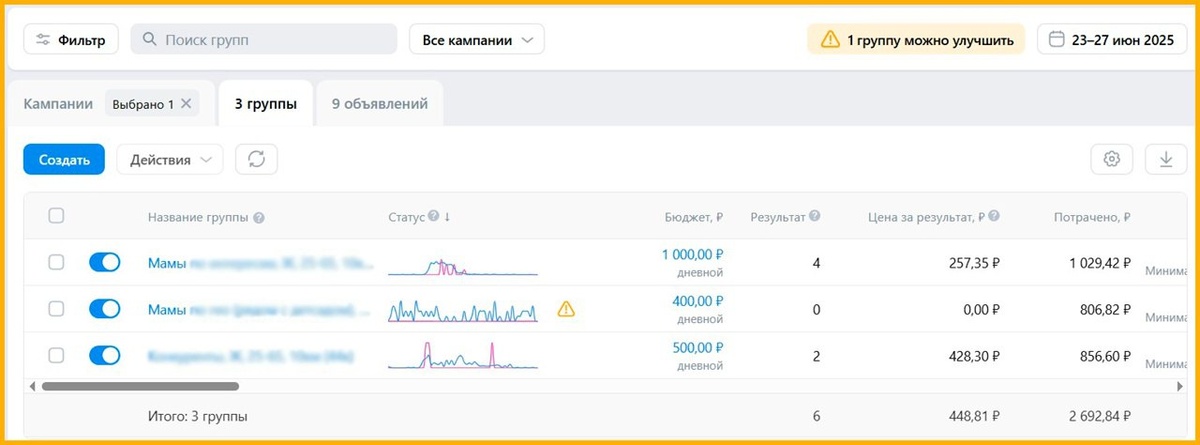This screenshot has height=445, width=1200.
Task: Open date range picker 23–27 июн 2025
Action: 1110,40
